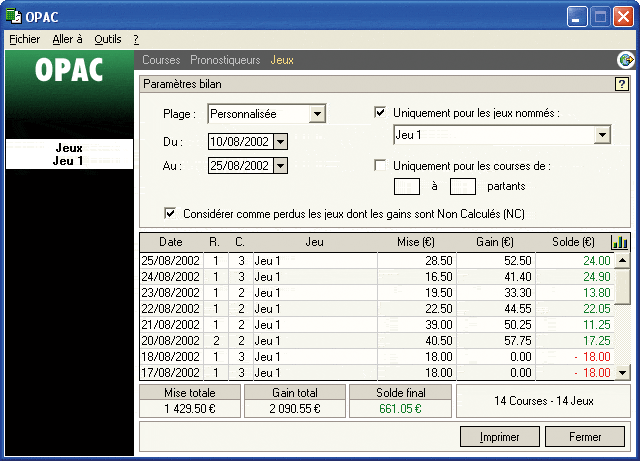Open the 'Du' start date picker arrow
Image resolution: width=640 pixels, height=461 pixels.
280,141
